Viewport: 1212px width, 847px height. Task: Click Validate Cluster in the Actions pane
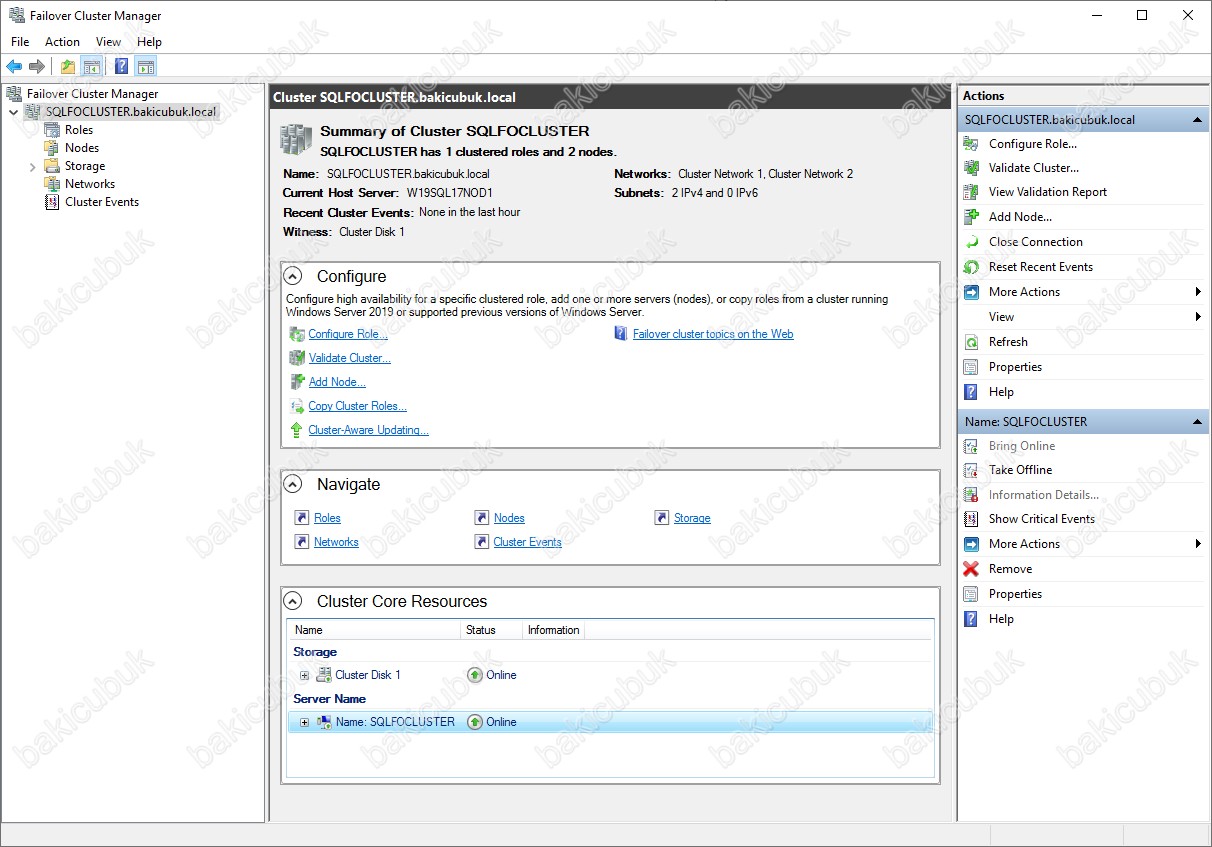[x=1034, y=168]
